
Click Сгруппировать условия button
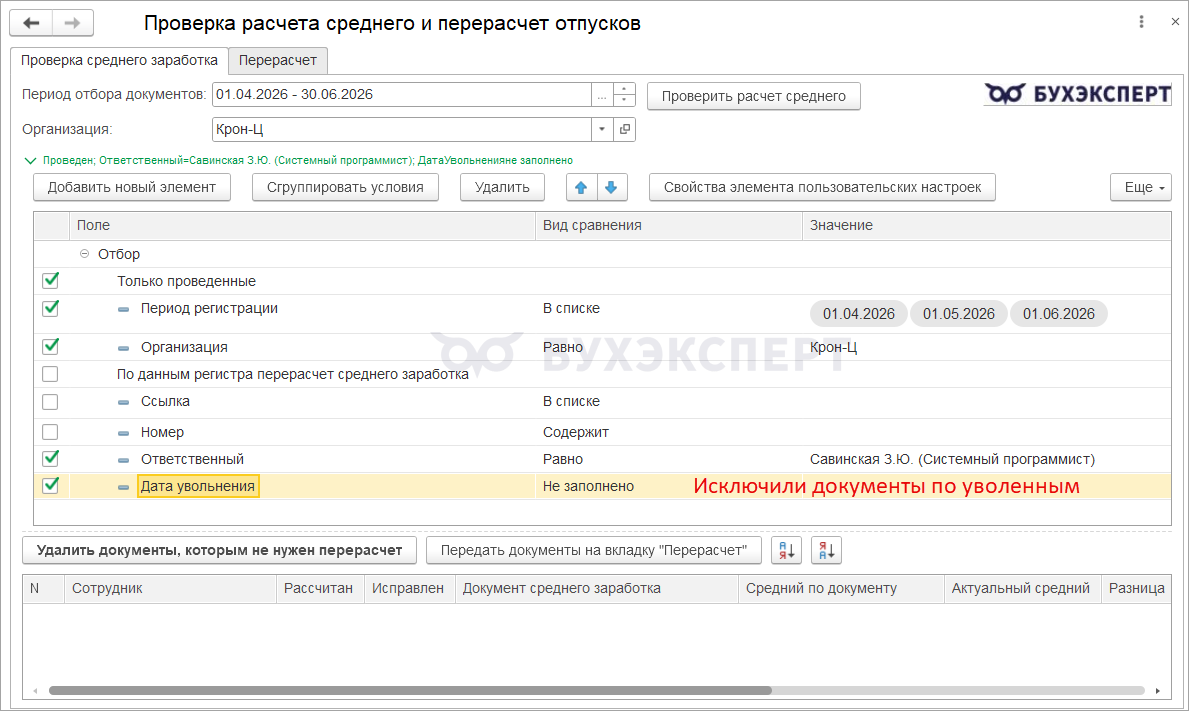coord(345,187)
